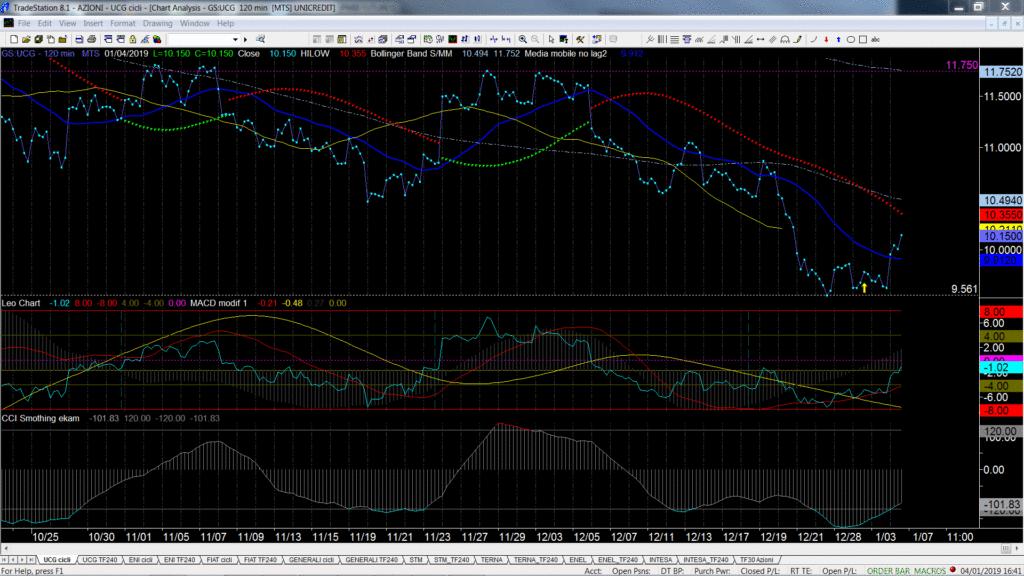1024x576 pixels.
Task: Open the Help menu
Action: point(225,23)
